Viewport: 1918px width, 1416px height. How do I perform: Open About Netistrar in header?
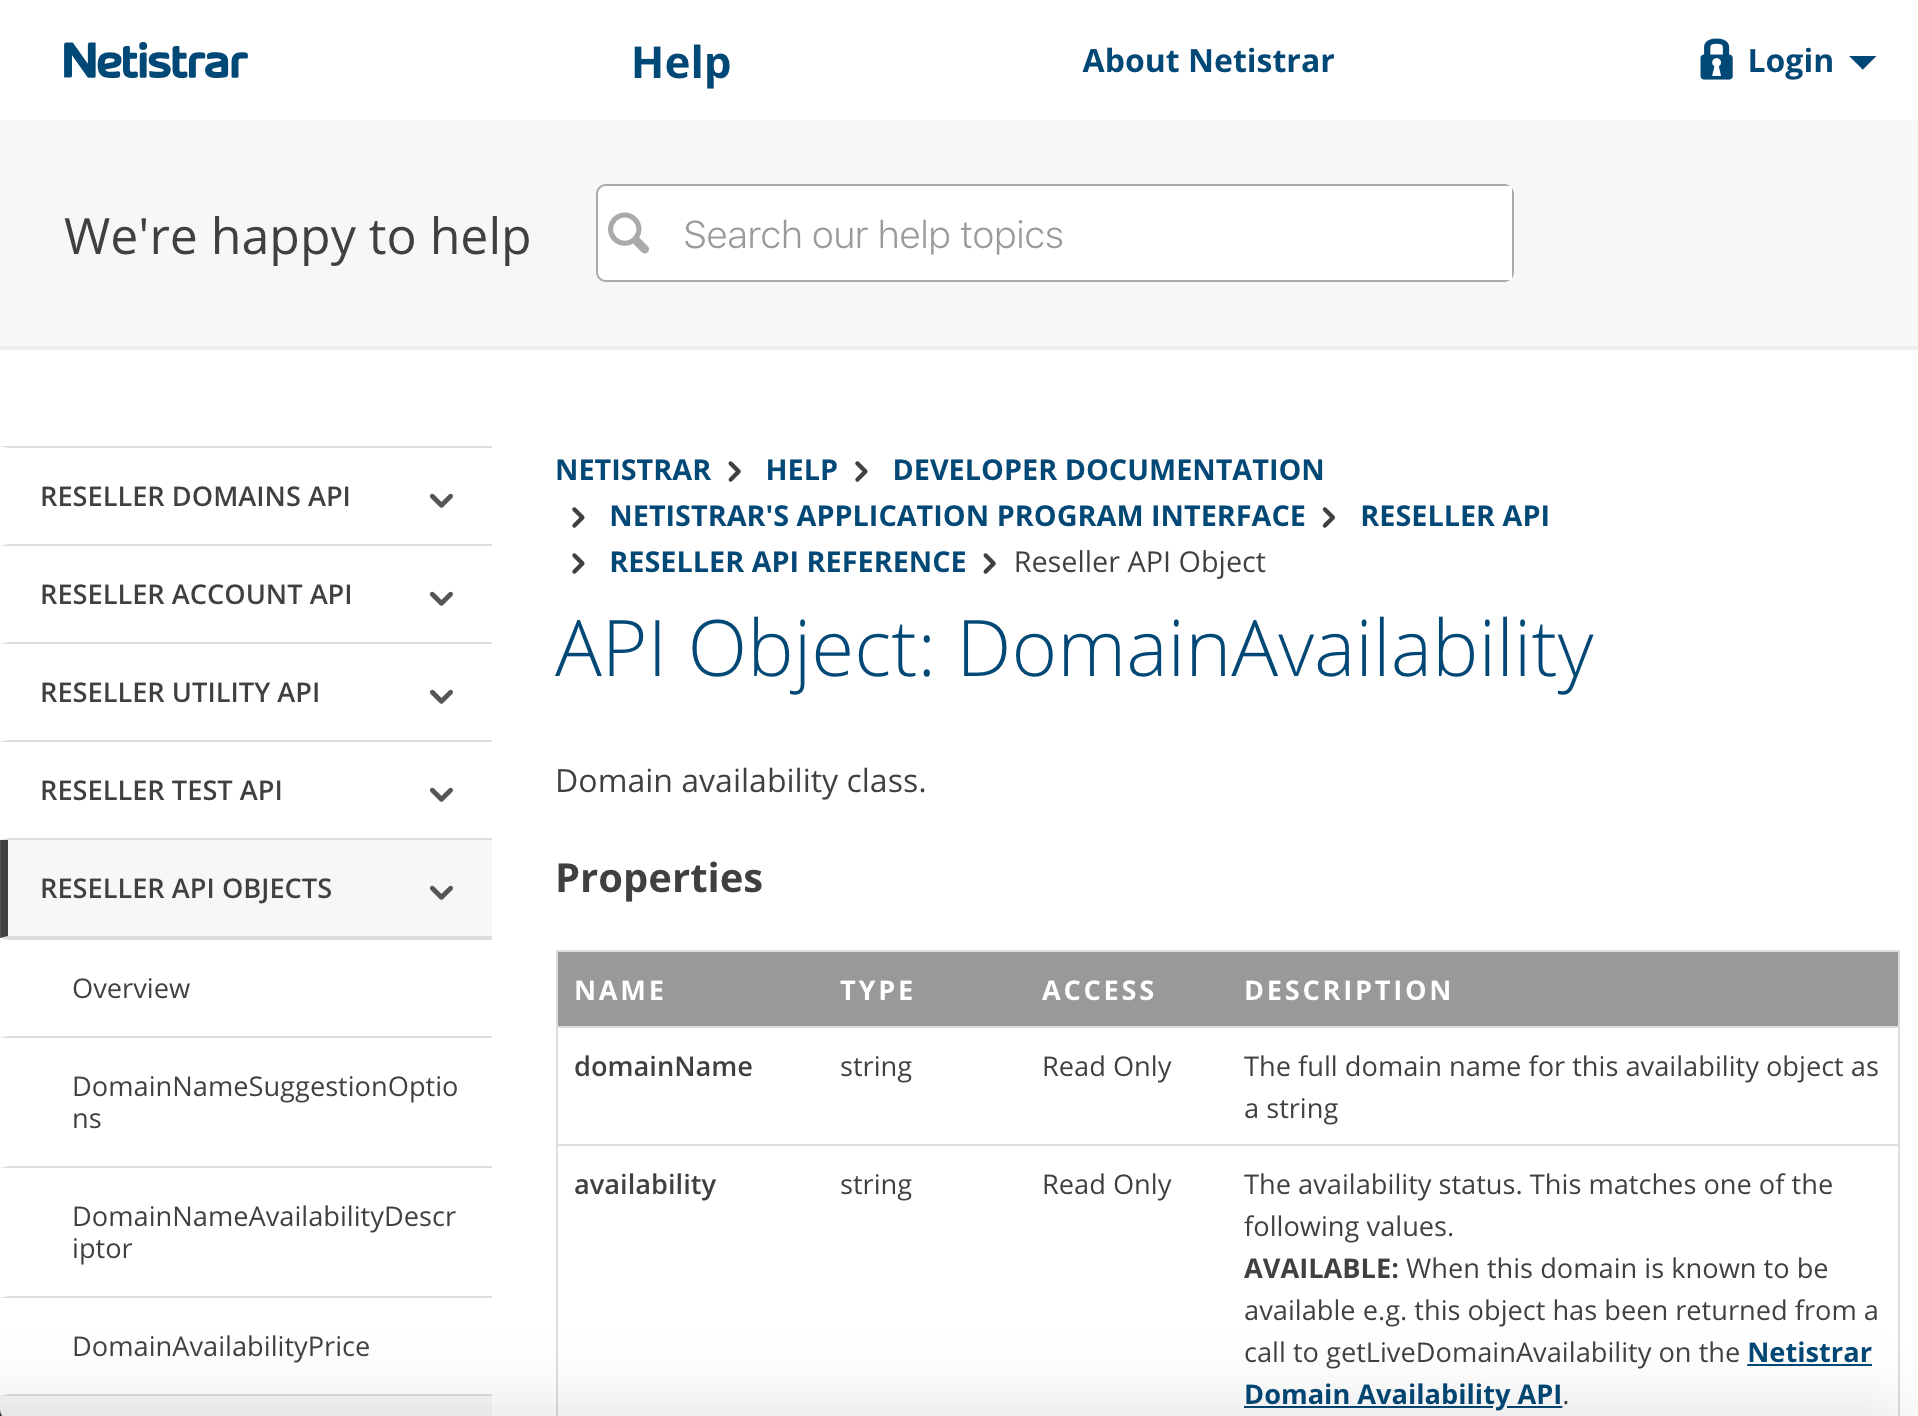point(1208,61)
